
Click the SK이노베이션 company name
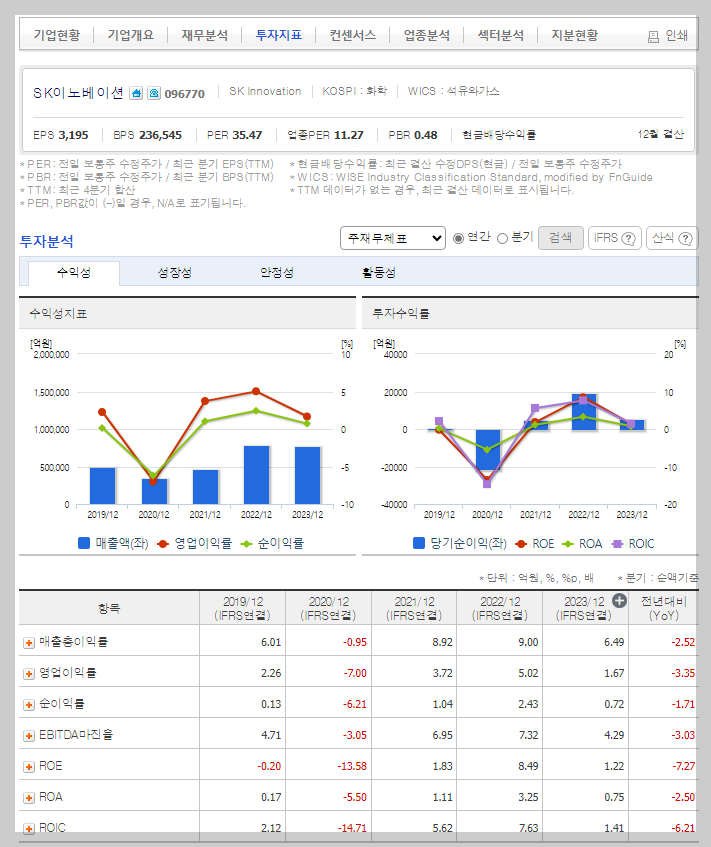(x=78, y=93)
